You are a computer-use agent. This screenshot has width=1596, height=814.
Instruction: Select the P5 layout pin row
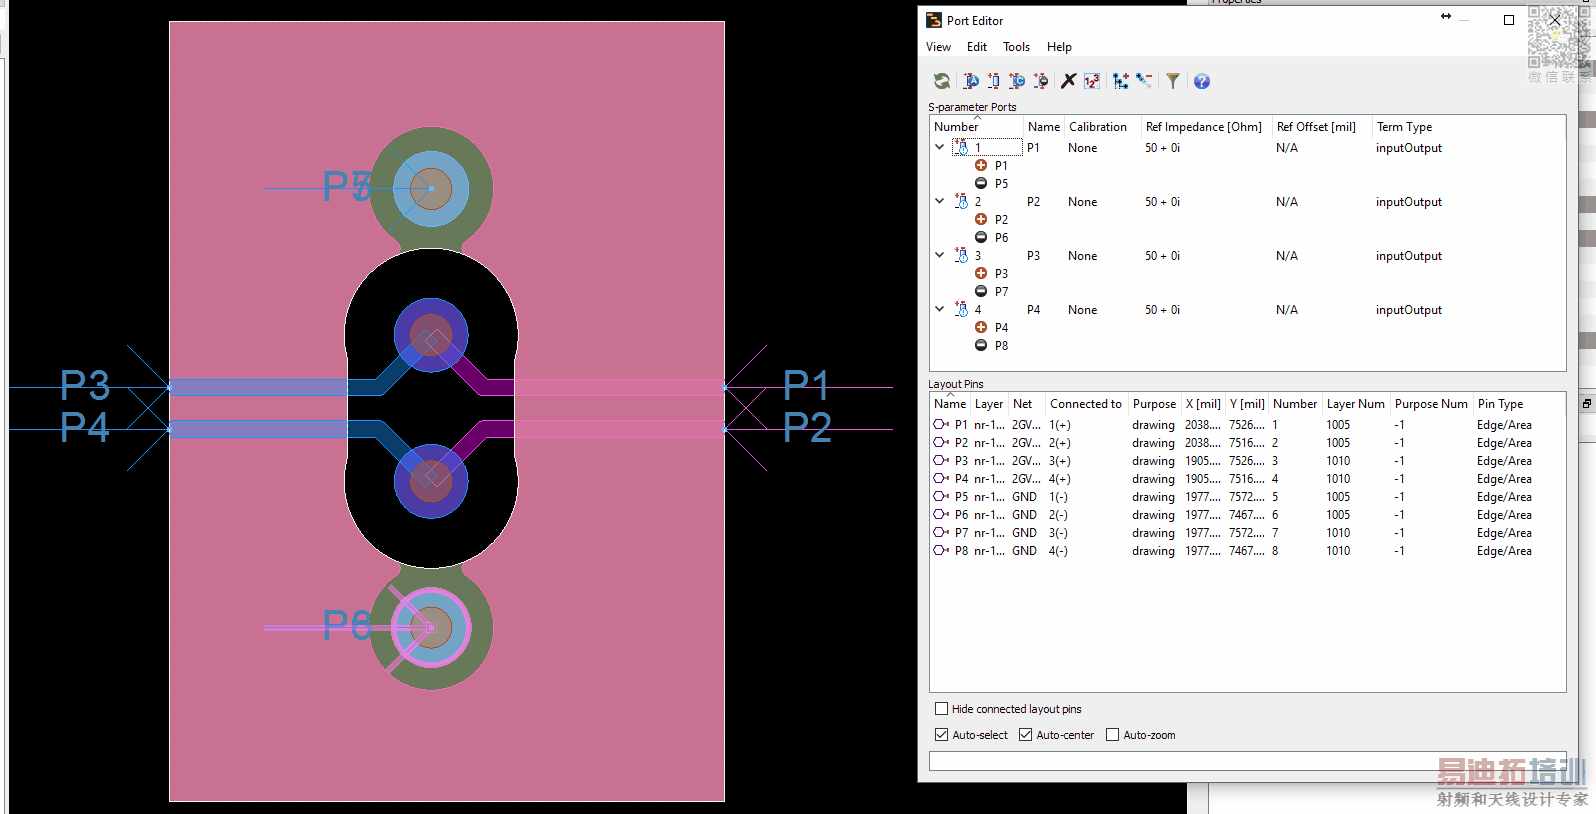[x=961, y=497]
